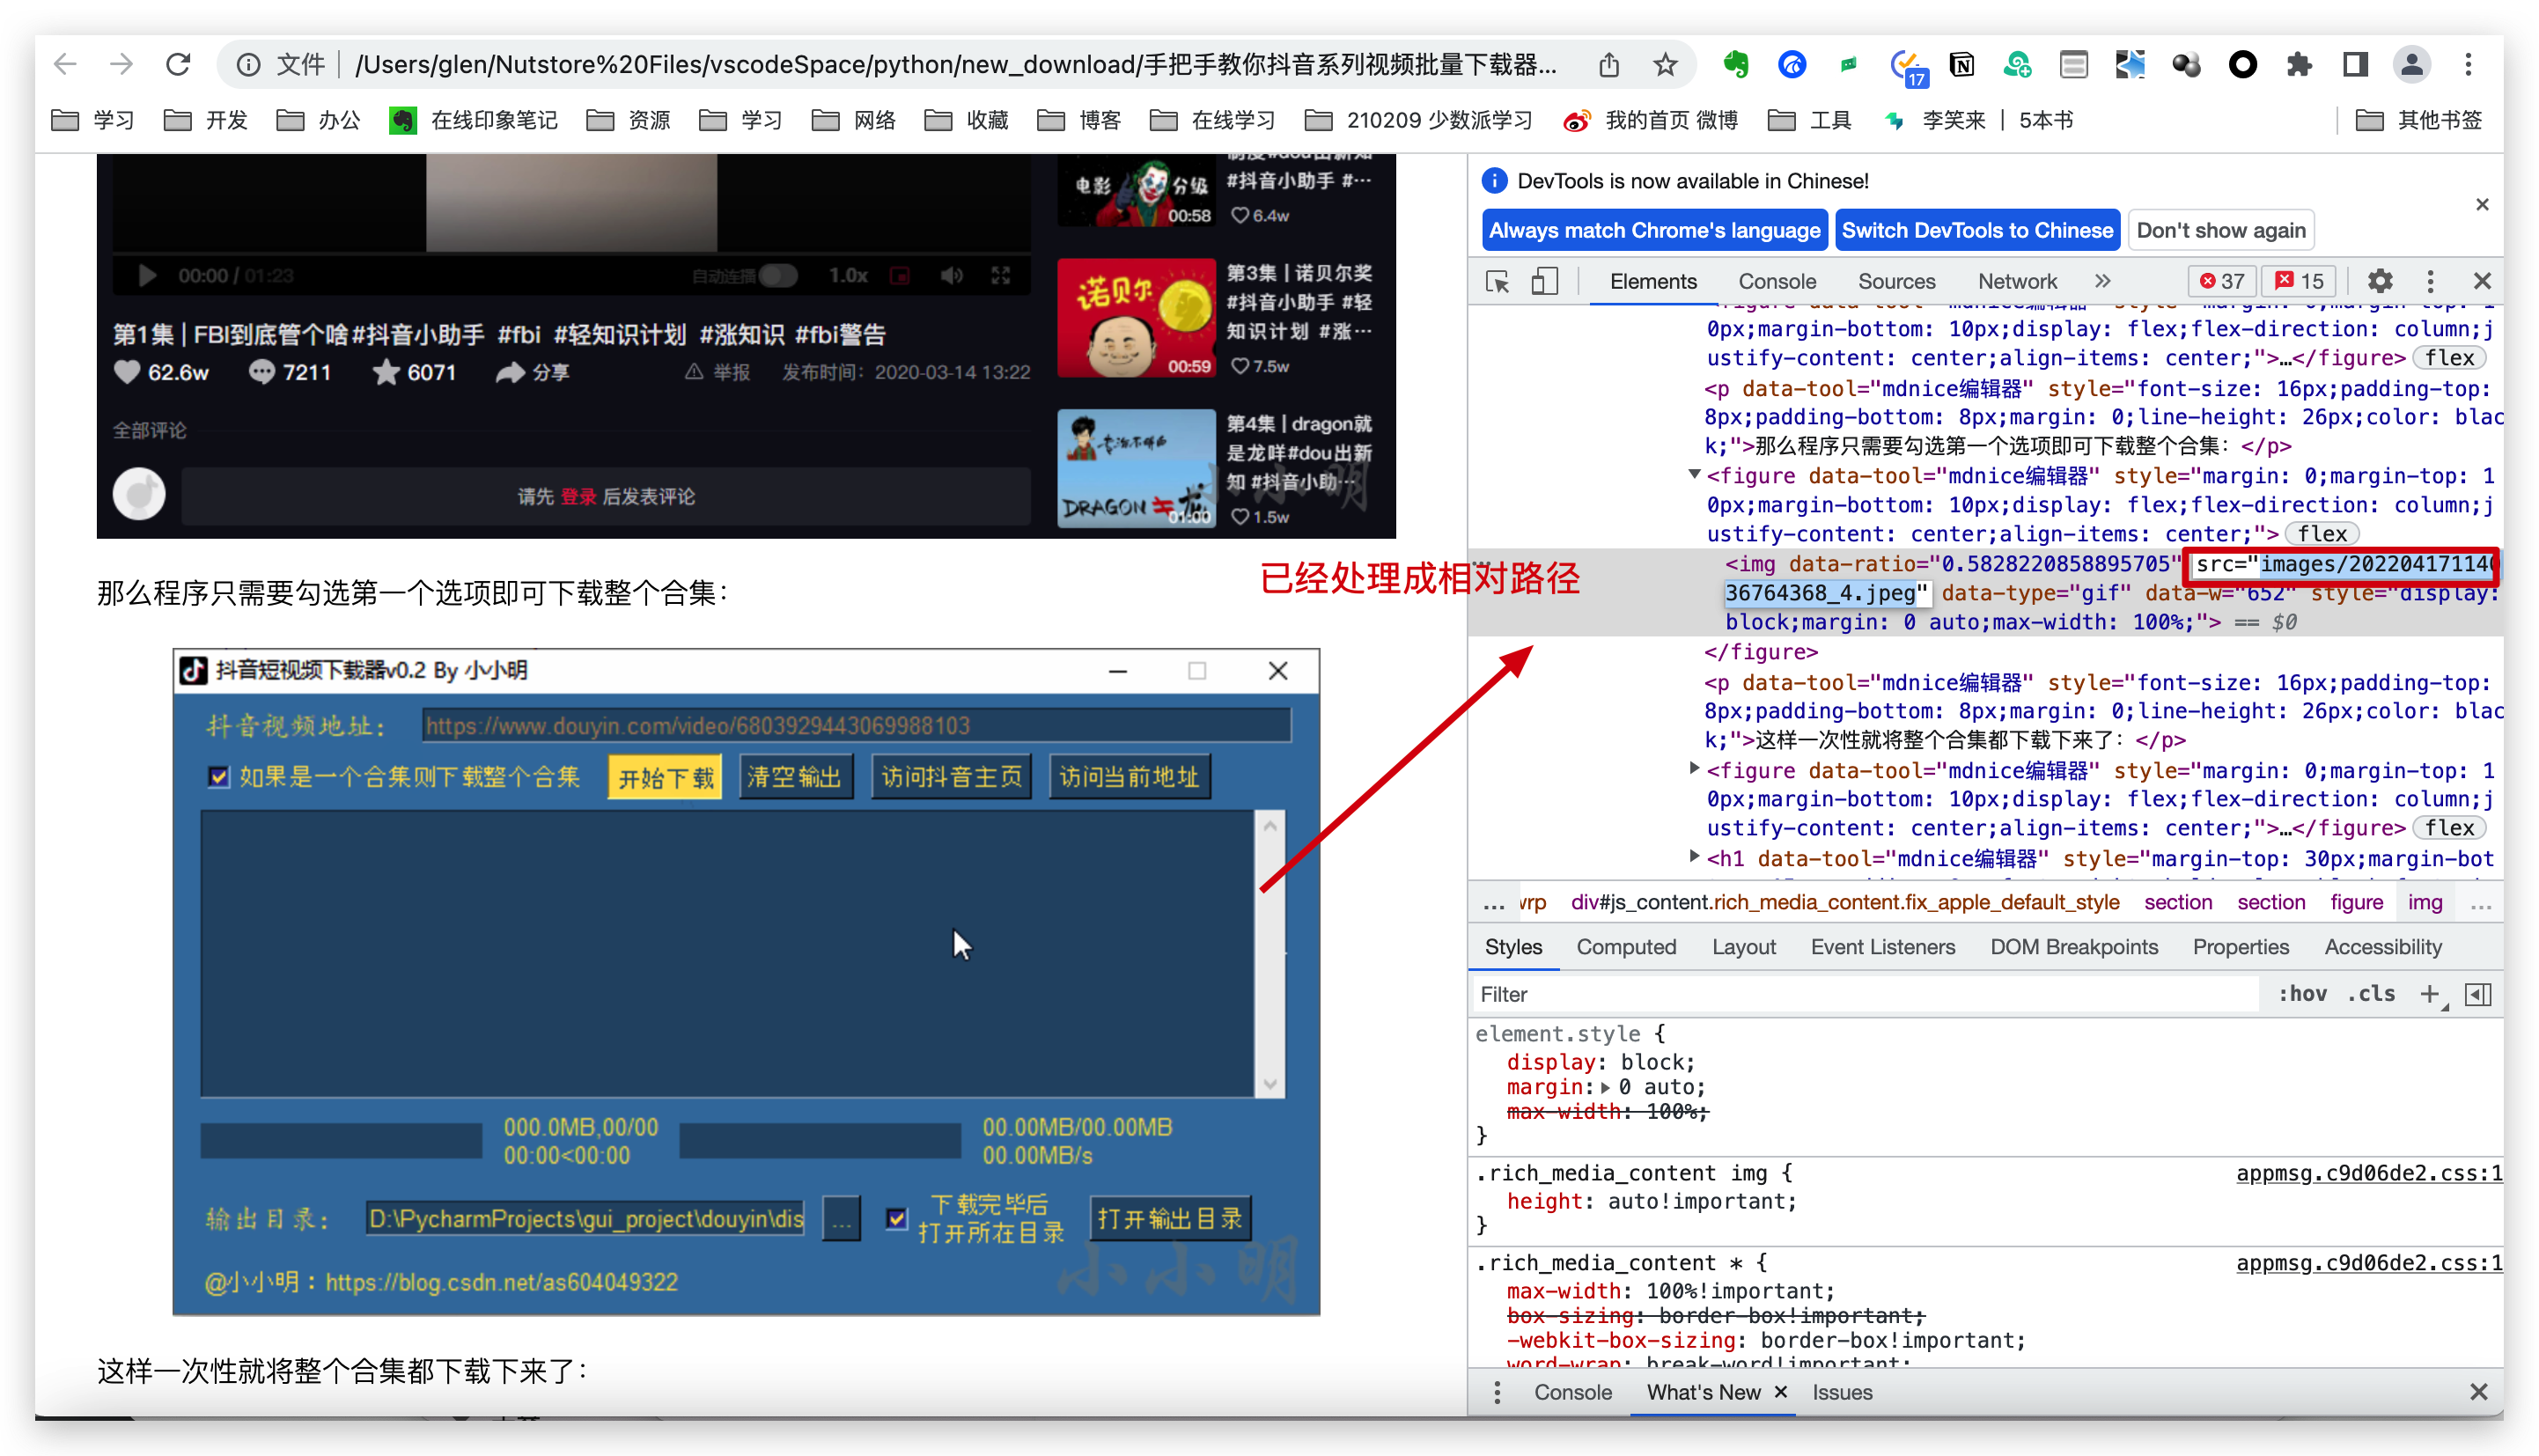
Task: Click Don't show again button
Action: coord(2220,231)
